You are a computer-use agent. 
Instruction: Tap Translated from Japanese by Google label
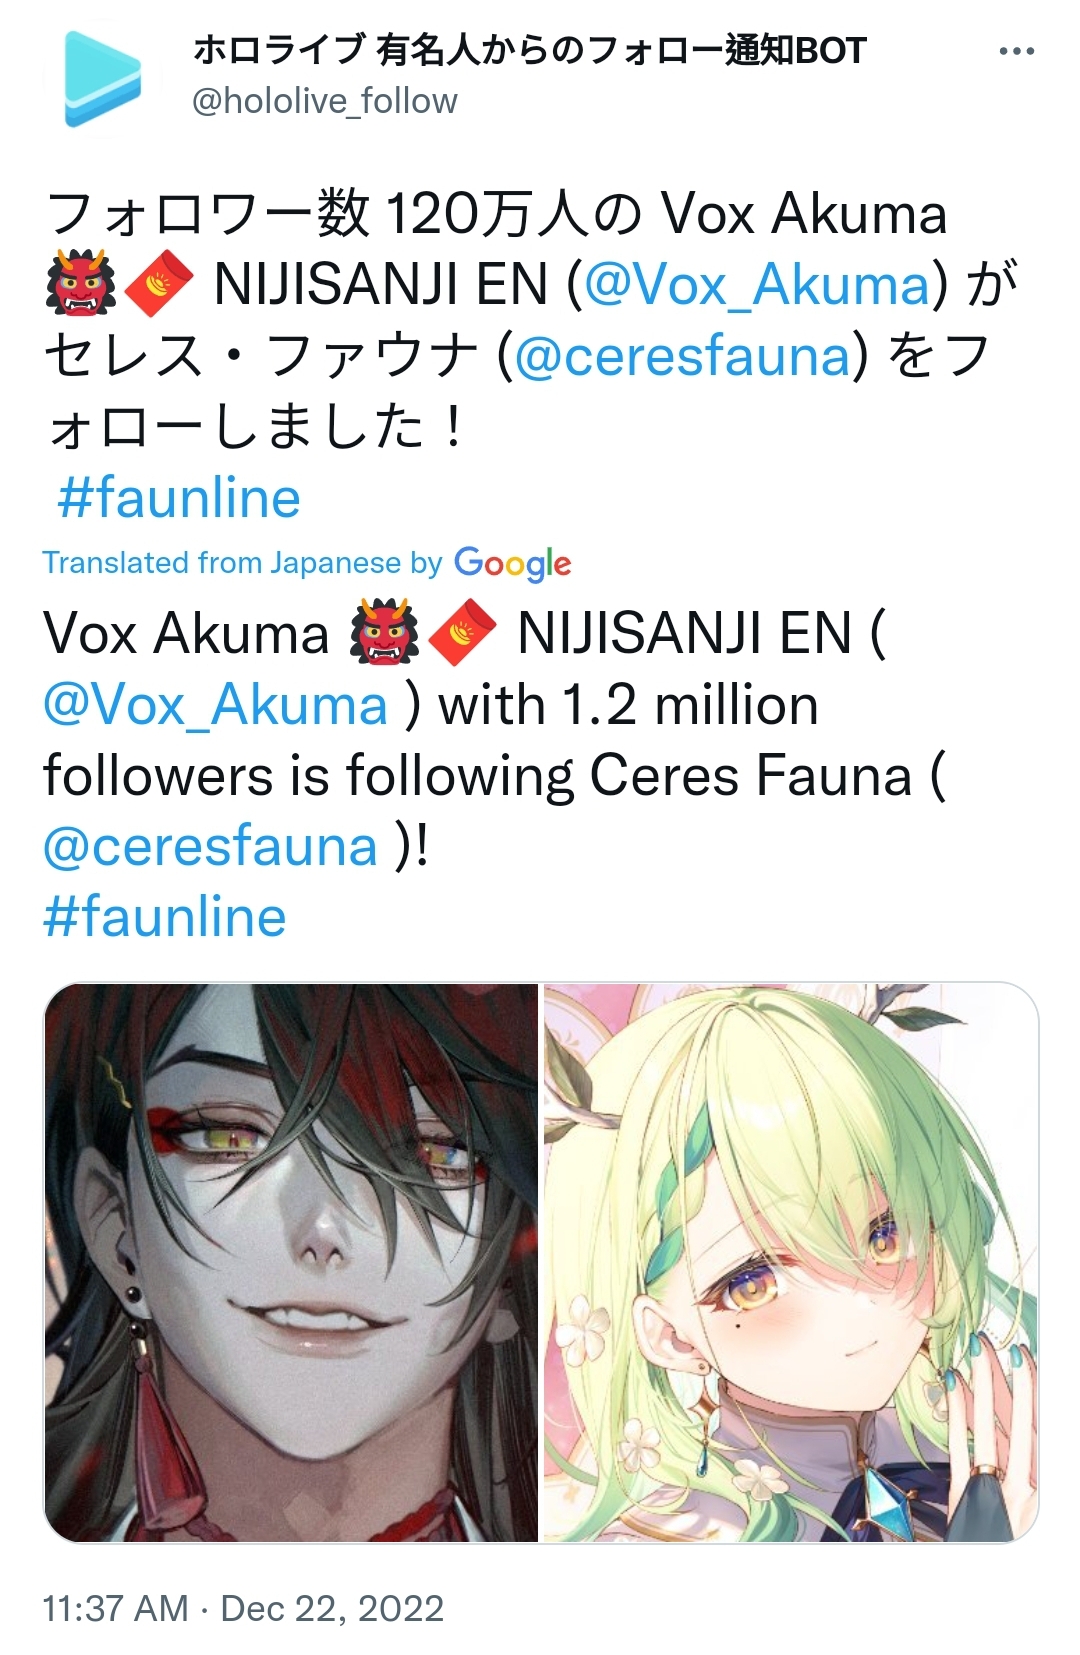pyautogui.click(x=307, y=563)
